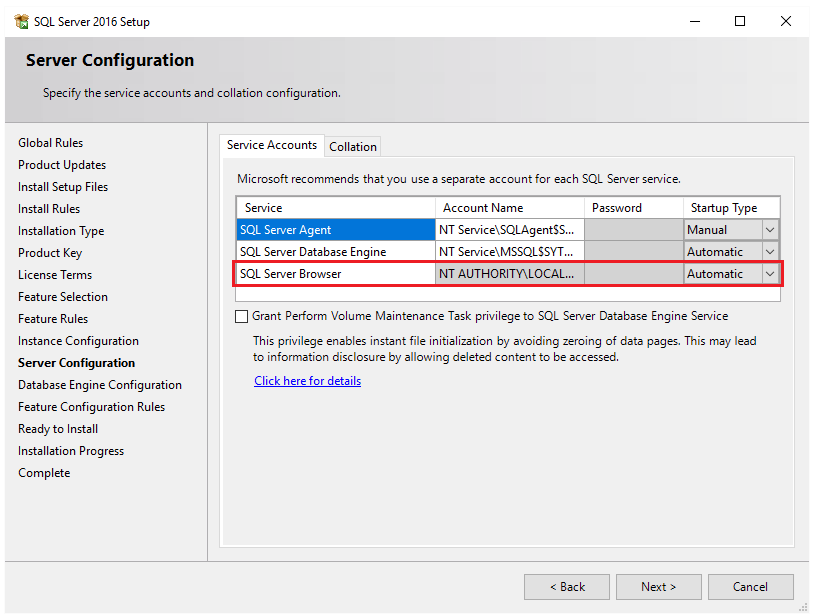The image size is (815, 615).
Task: Enable Grant Perform Volume Maintenance Task checkbox
Action: click(241, 316)
